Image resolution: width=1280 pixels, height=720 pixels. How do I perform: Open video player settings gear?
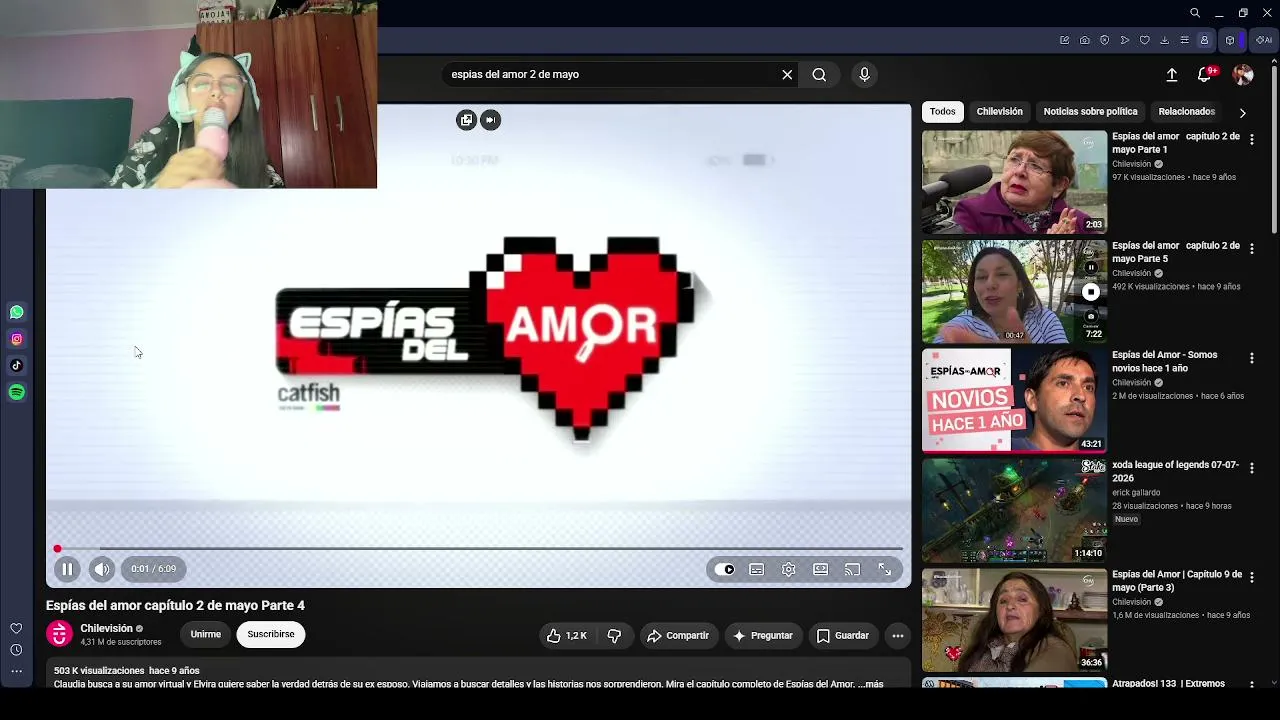(789, 569)
